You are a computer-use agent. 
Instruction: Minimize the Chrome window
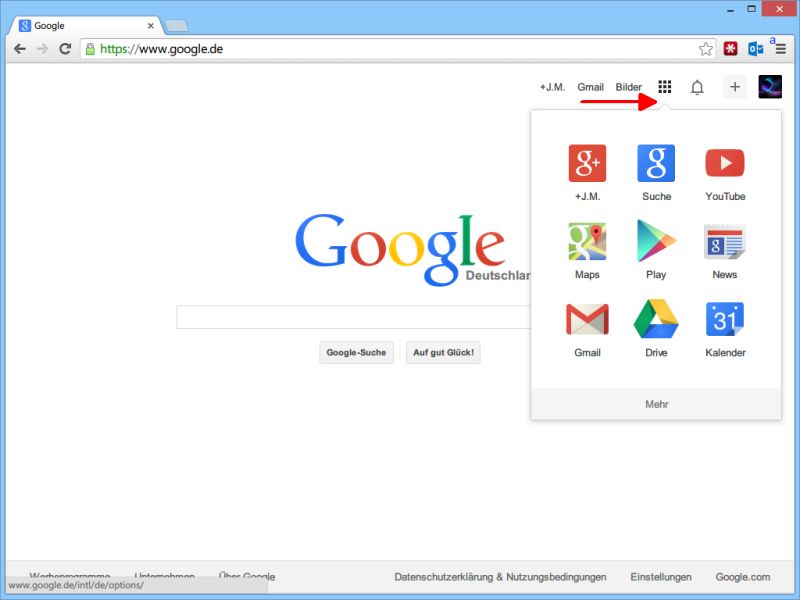click(x=731, y=9)
